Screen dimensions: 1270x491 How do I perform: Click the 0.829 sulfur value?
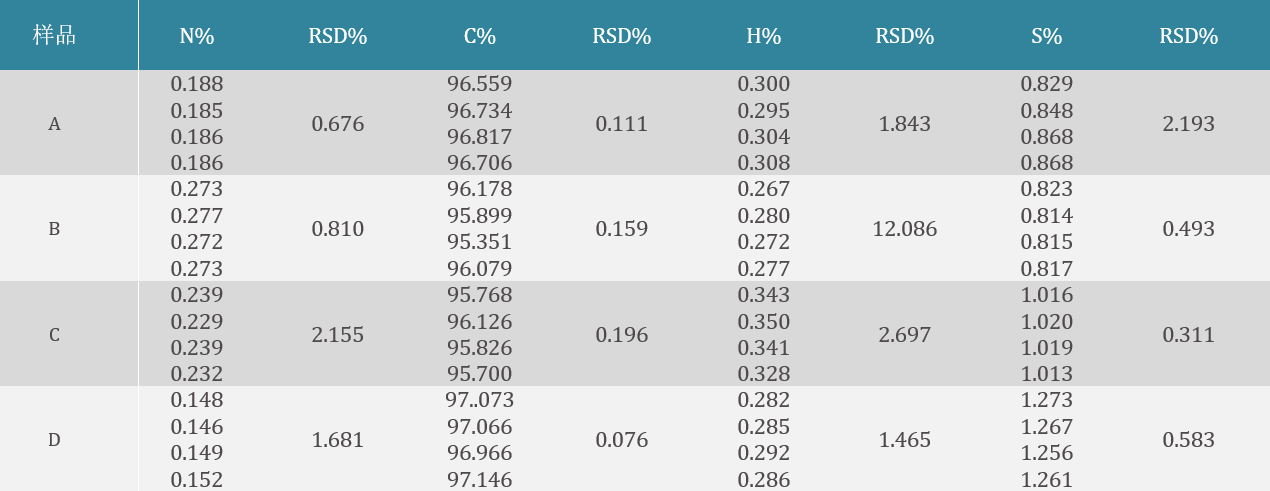(x=1046, y=84)
